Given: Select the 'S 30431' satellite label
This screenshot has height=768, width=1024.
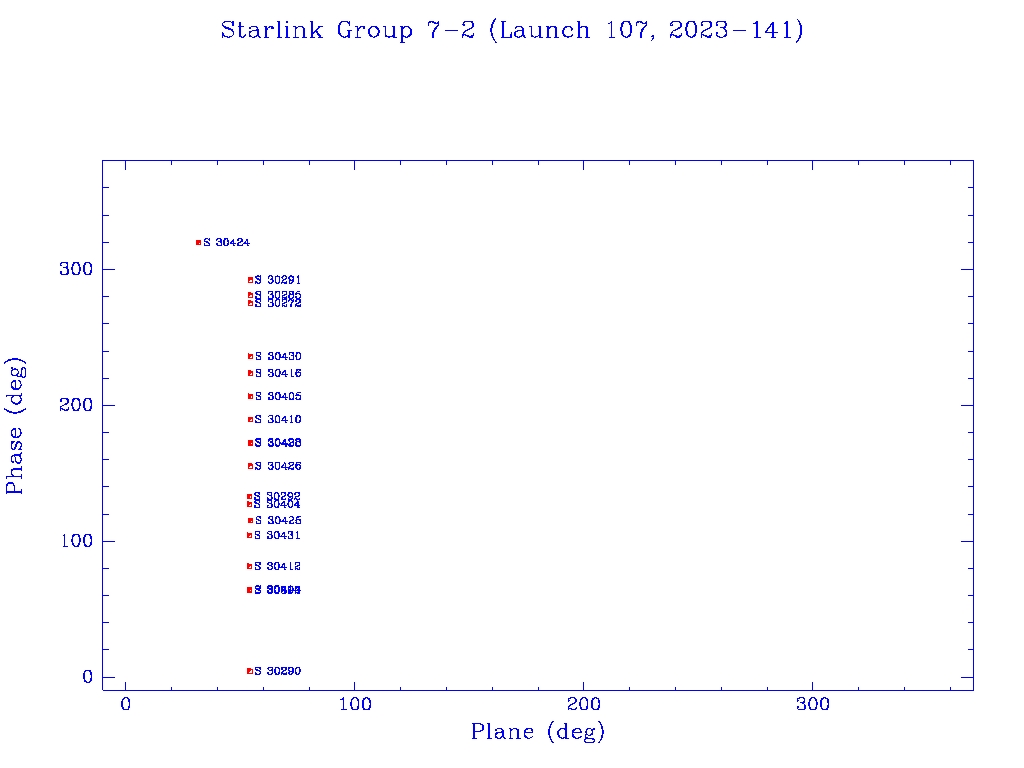Looking at the screenshot, I should click(x=278, y=536).
